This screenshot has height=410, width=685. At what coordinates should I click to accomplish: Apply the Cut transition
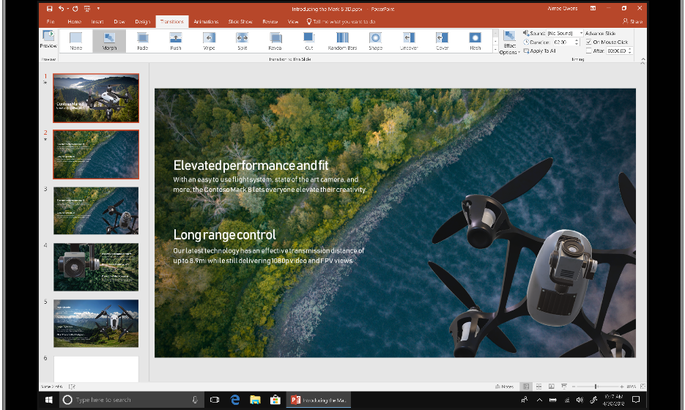pos(309,41)
